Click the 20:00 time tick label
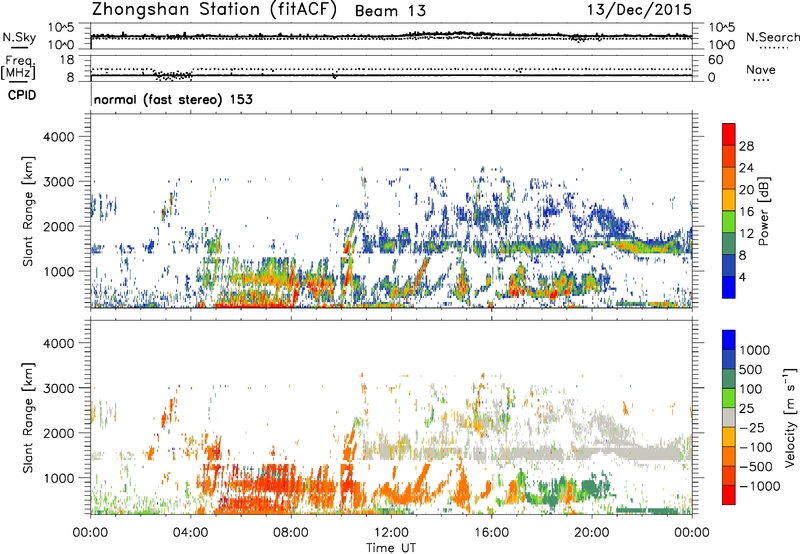The width and height of the screenshot is (800, 554). 591,533
